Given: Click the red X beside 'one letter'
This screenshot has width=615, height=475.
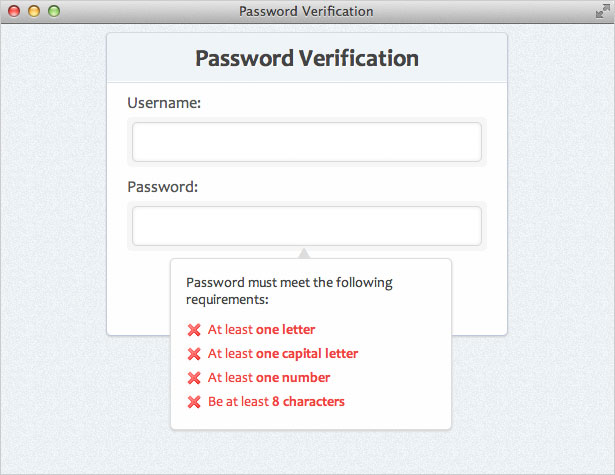Looking at the screenshot, I should coord(194,329).
